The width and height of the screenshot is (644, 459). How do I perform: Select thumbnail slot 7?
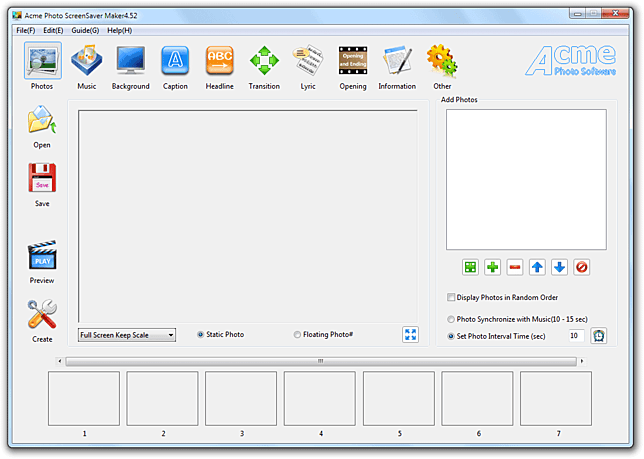click(556, 399)
